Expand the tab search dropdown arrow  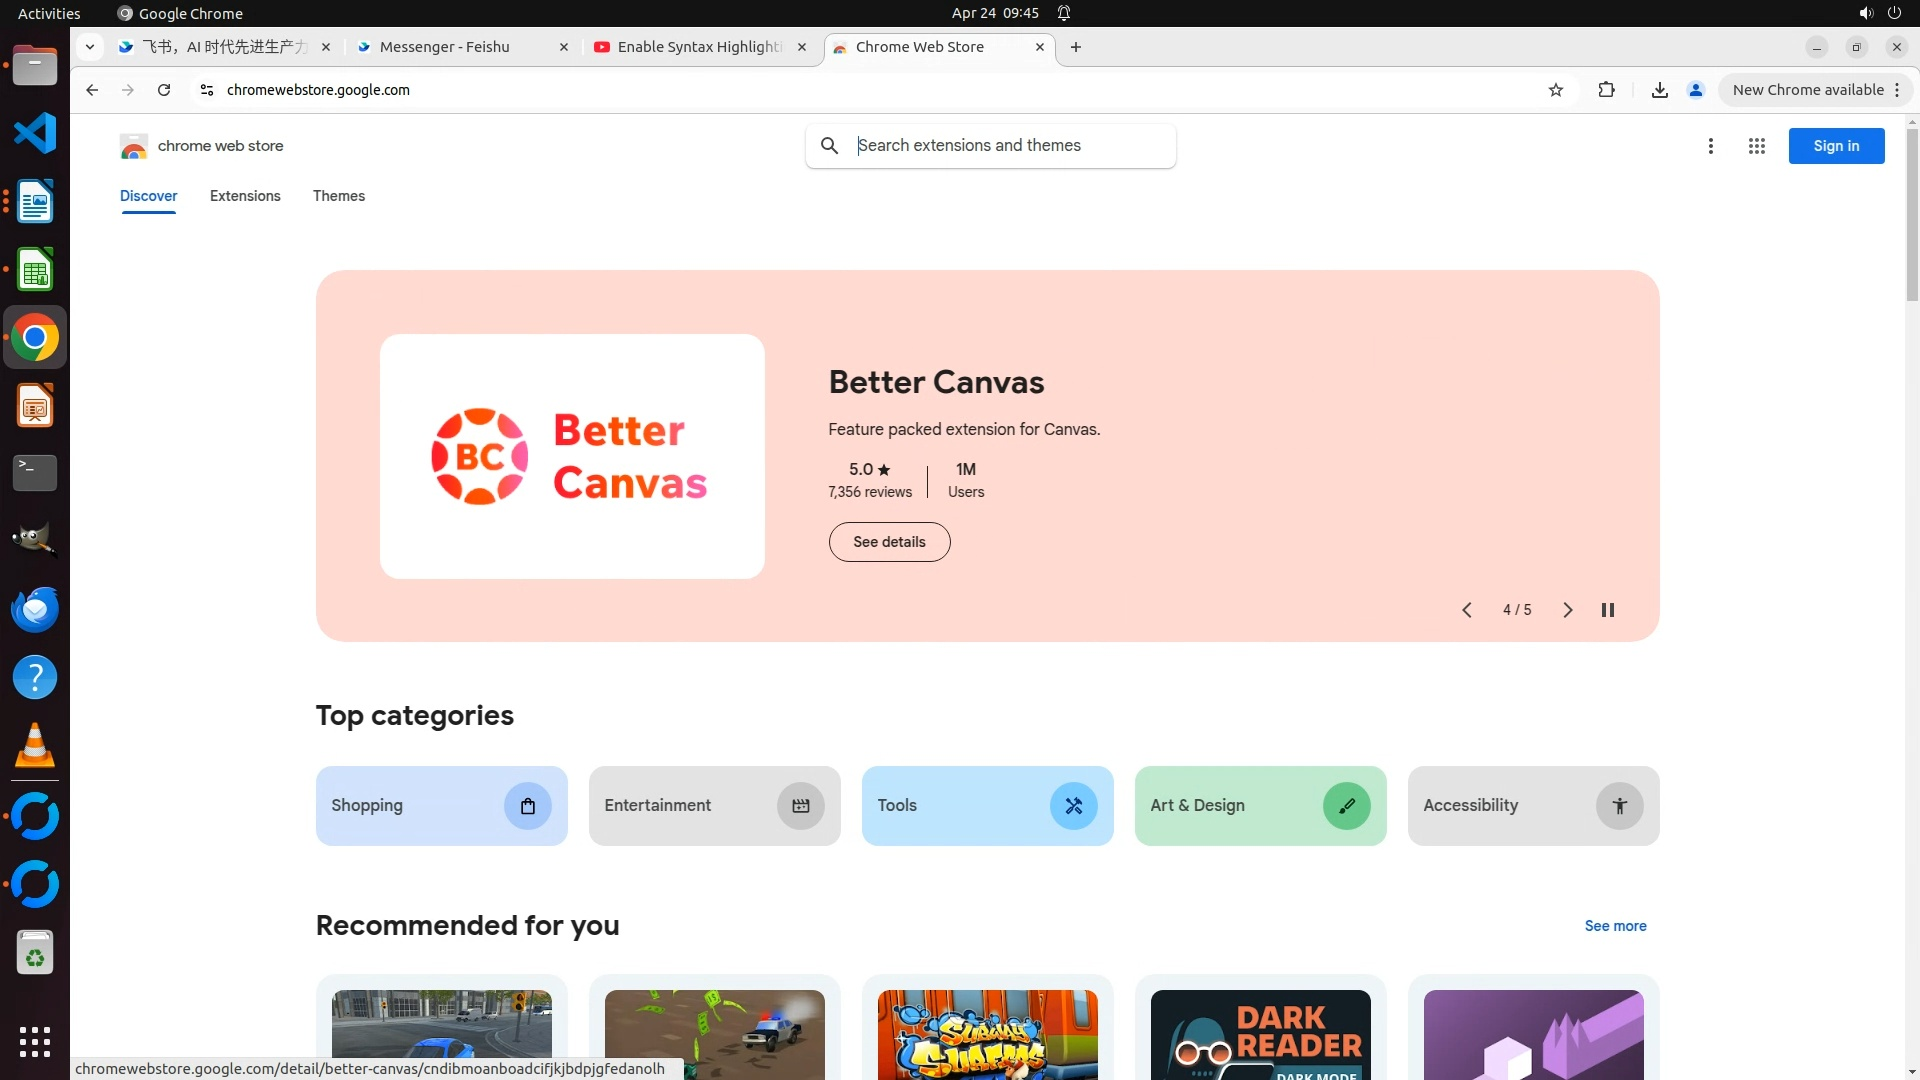pyautogui.click(x=90, y=47)
